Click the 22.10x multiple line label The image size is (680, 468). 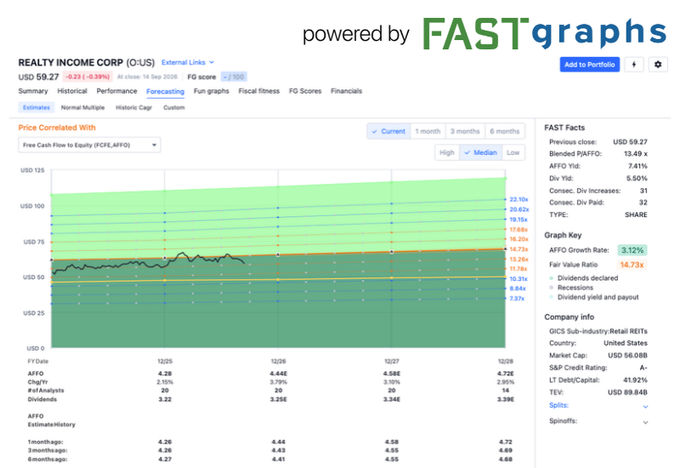tap(519, 200)
